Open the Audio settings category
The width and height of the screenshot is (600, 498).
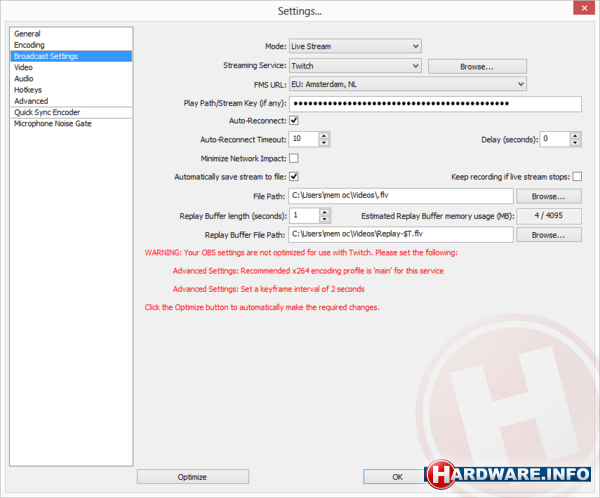click(x=71, y=78)
